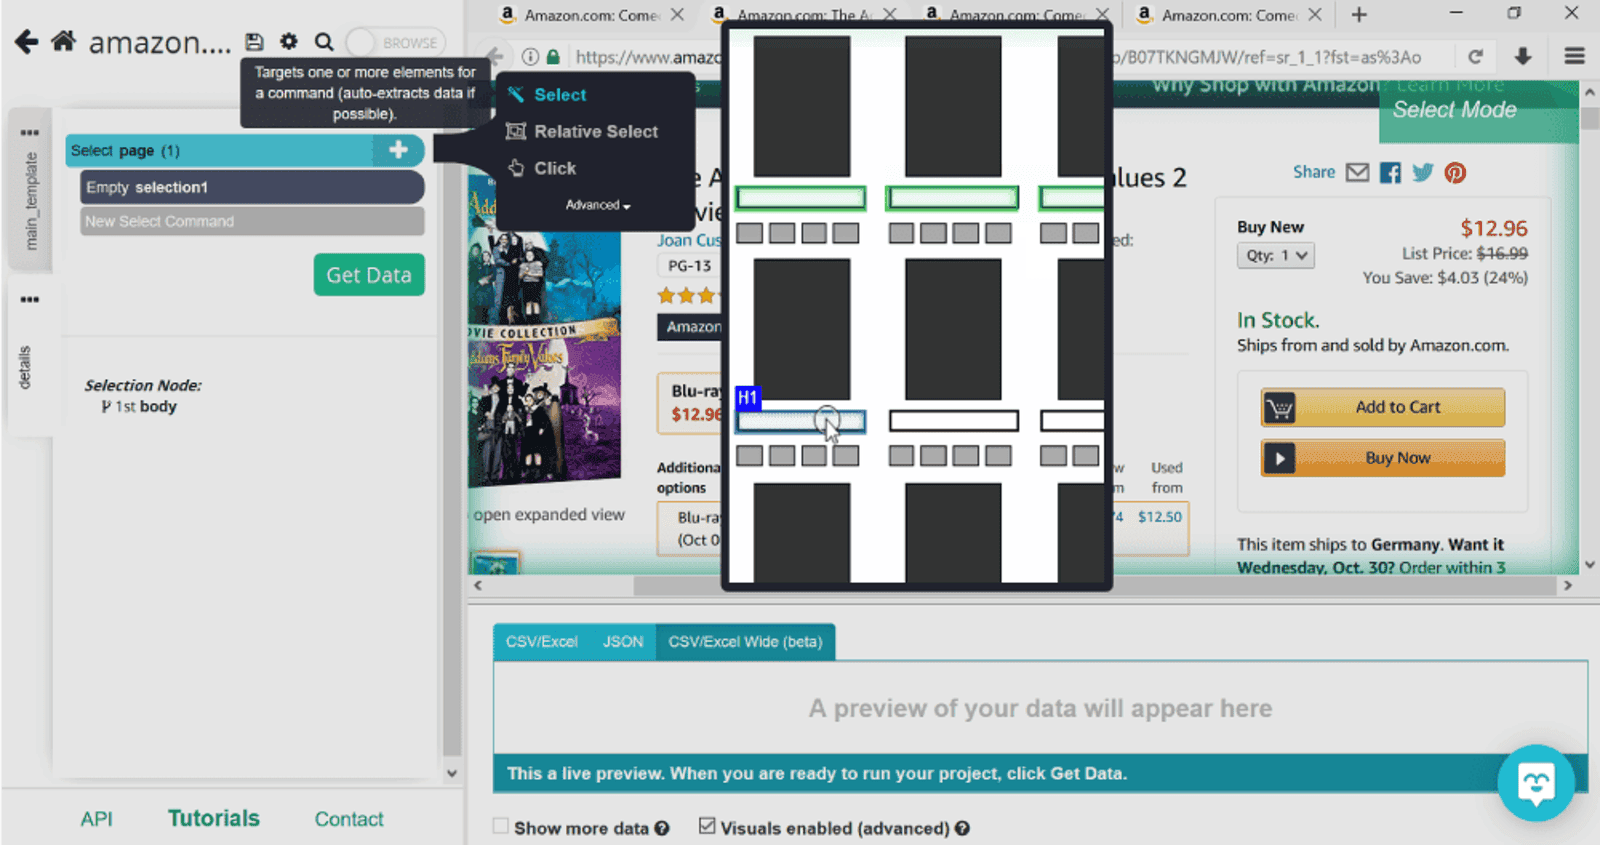
Task: Choose Select from the command menu
Action: [x=559, y=95]
